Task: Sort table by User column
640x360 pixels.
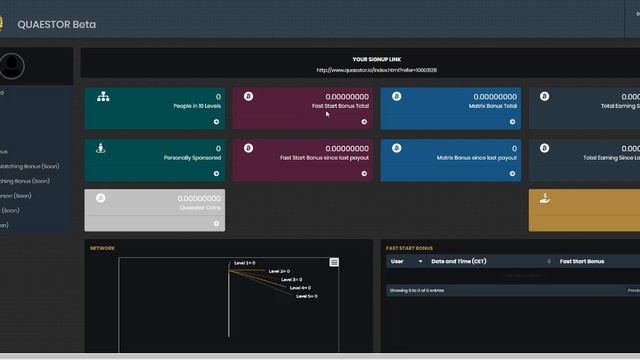Action: 406,262
